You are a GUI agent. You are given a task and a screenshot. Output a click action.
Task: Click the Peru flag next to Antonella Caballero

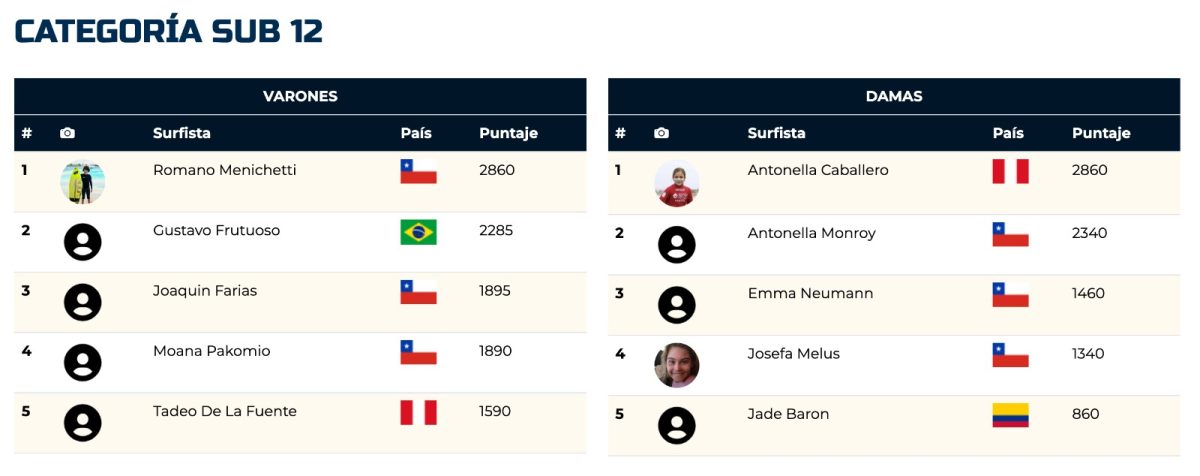(1010, 172)
